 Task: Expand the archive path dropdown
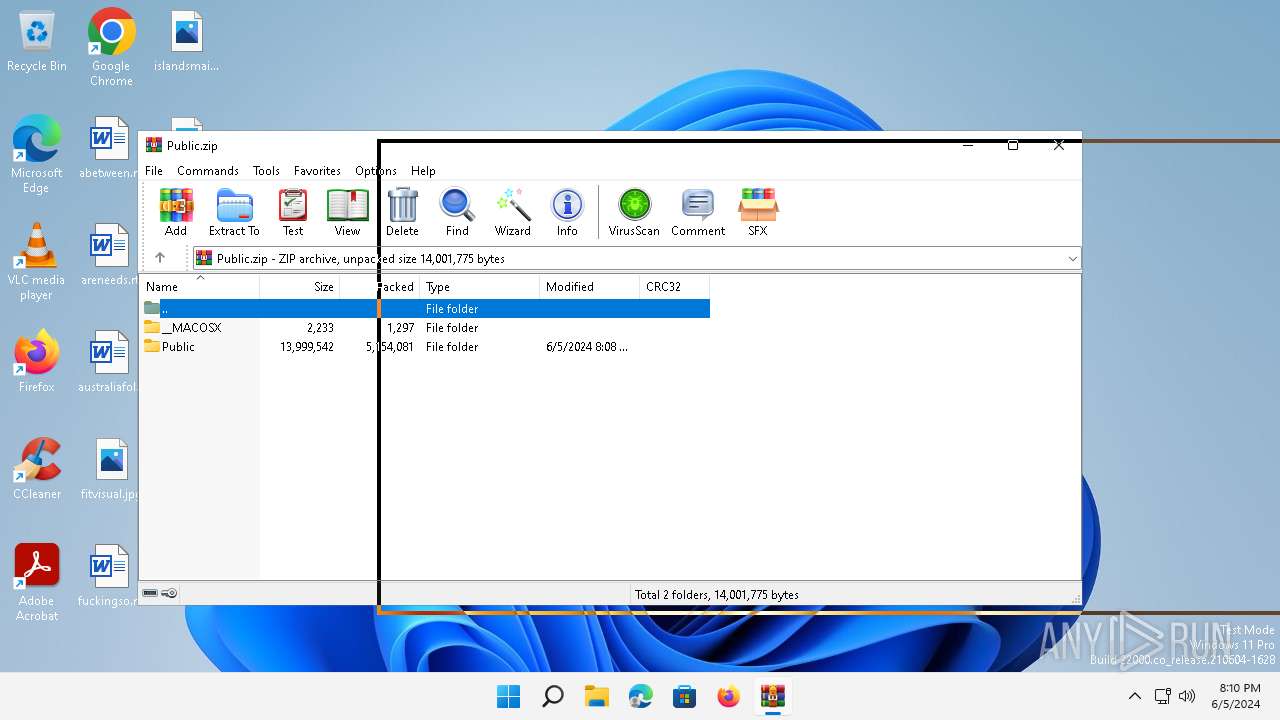1072,258
